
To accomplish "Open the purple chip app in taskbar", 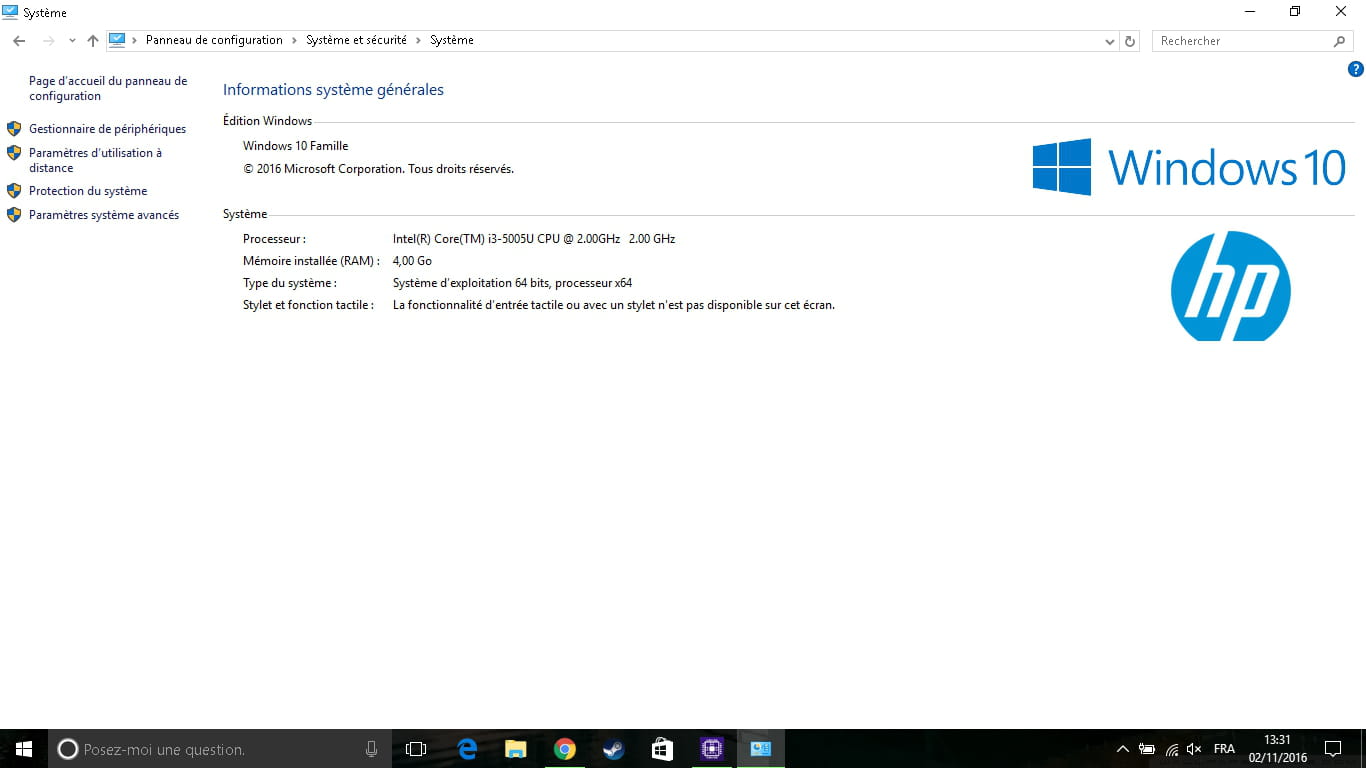I will [x=711, y=749].
